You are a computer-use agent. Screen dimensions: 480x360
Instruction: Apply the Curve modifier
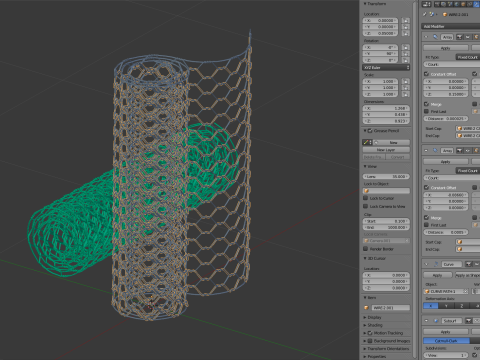click(437, 275)
